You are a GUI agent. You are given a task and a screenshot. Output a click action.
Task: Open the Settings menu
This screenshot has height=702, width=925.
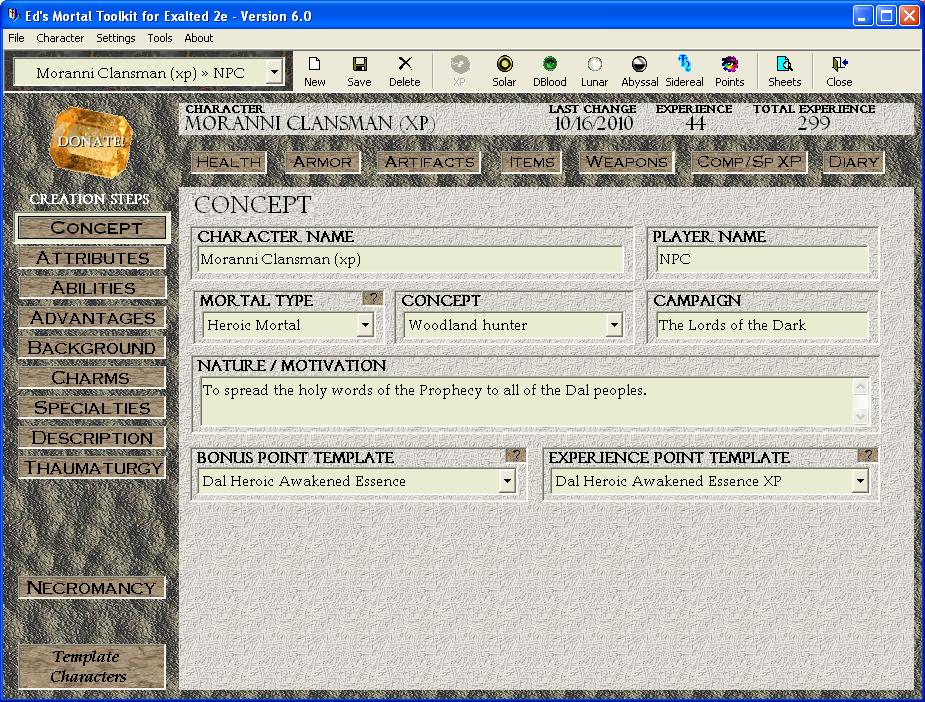pyautogui.click(x=116, y=38)
